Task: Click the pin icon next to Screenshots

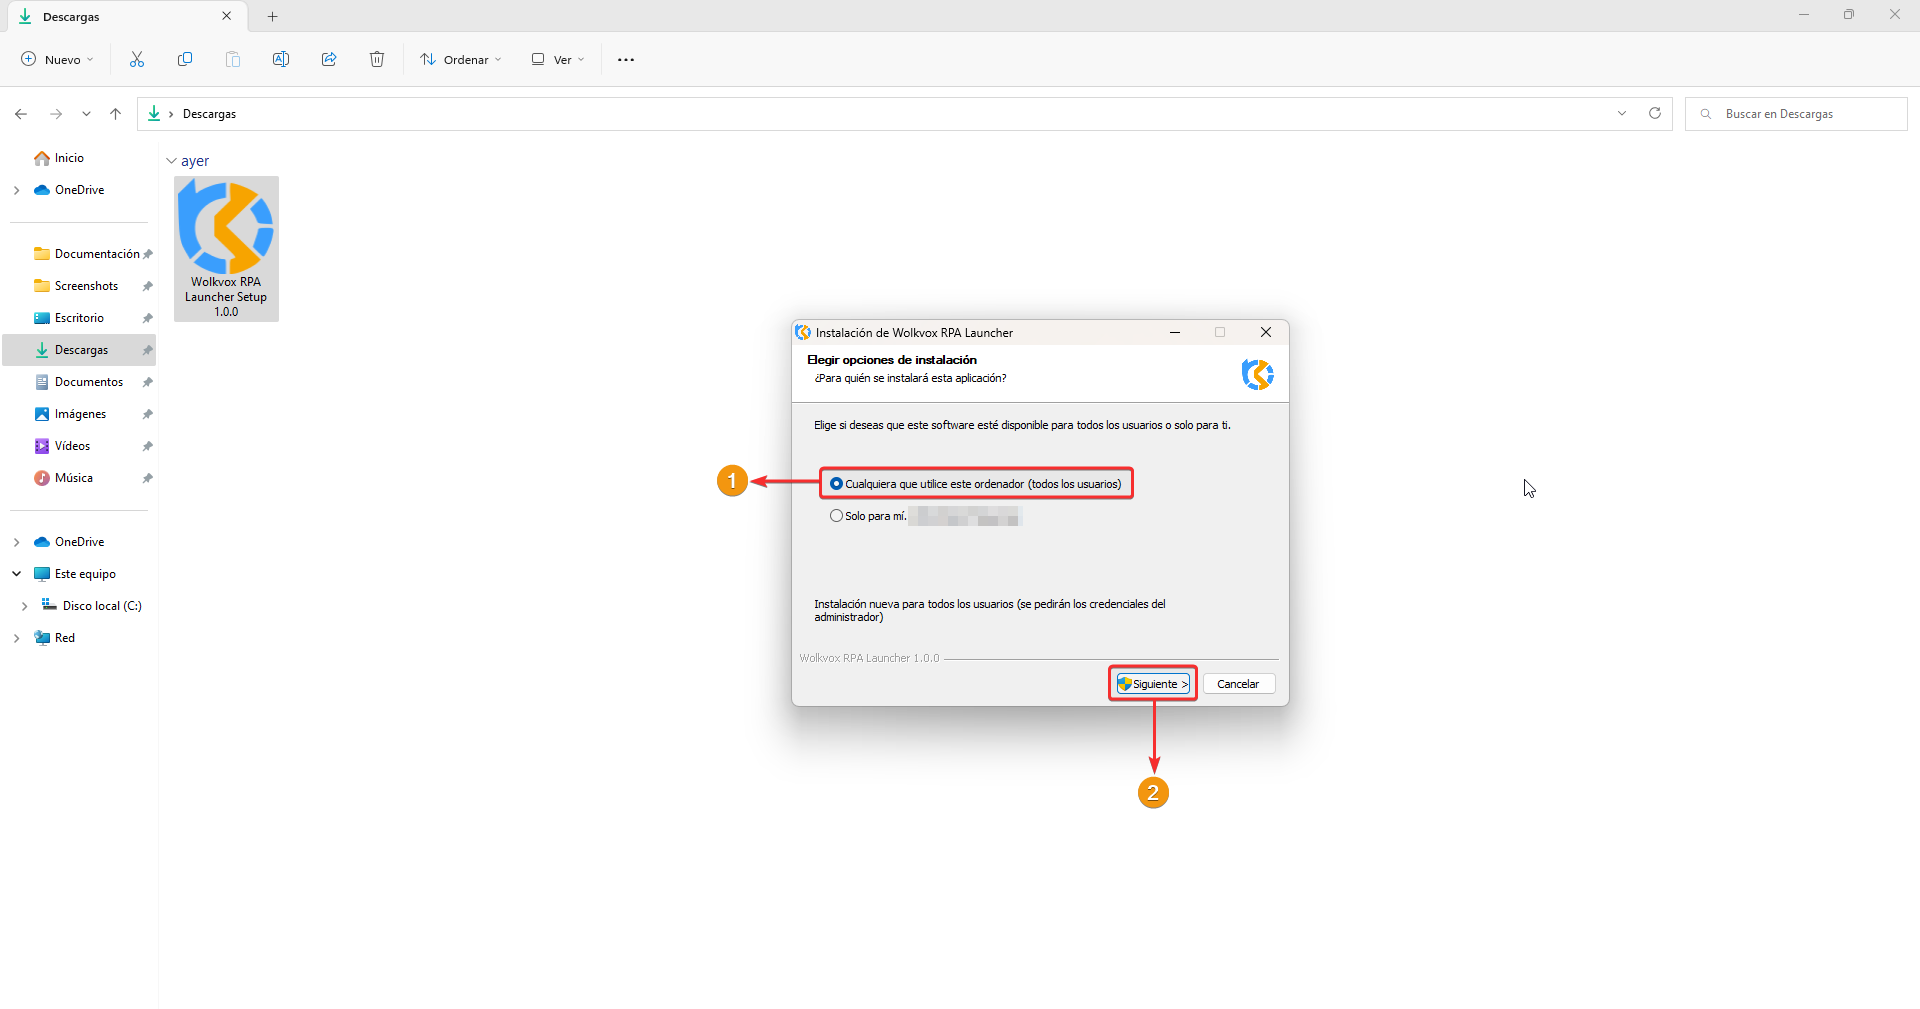Action: coord(148,286)
